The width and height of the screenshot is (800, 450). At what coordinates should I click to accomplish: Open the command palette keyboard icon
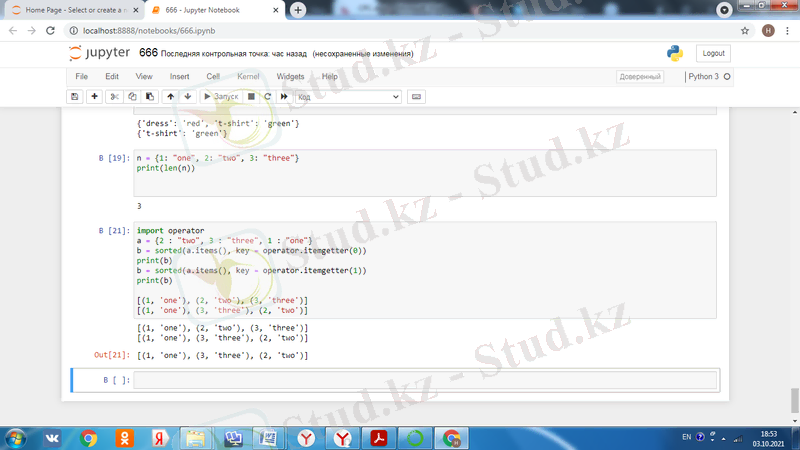416,96
